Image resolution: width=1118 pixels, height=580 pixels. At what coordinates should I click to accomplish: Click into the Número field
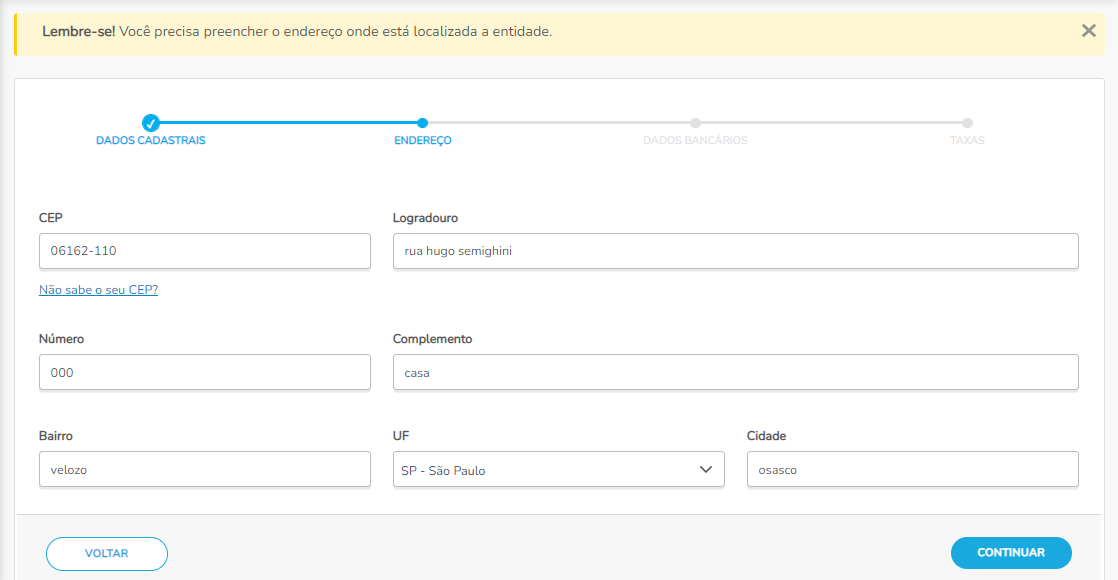click(x=205, y=372)
